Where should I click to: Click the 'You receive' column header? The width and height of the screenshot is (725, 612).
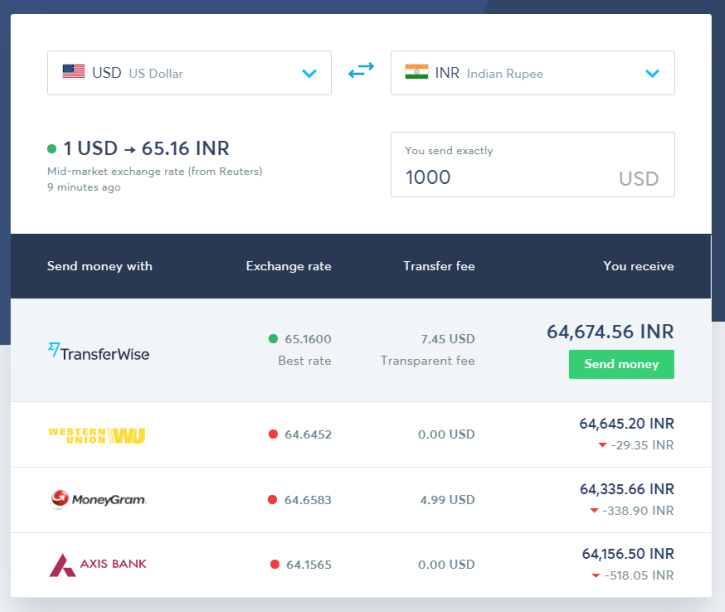click(638, 266)
